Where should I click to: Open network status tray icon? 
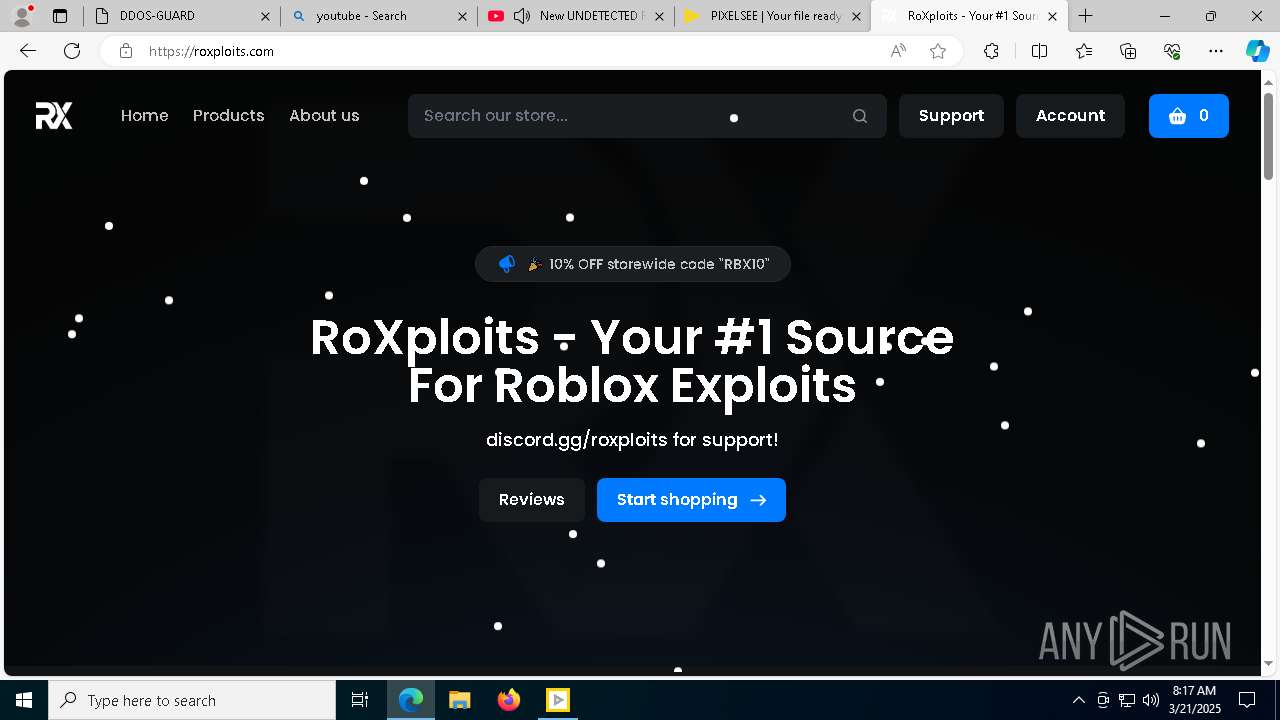click(x=1127, y=700)
